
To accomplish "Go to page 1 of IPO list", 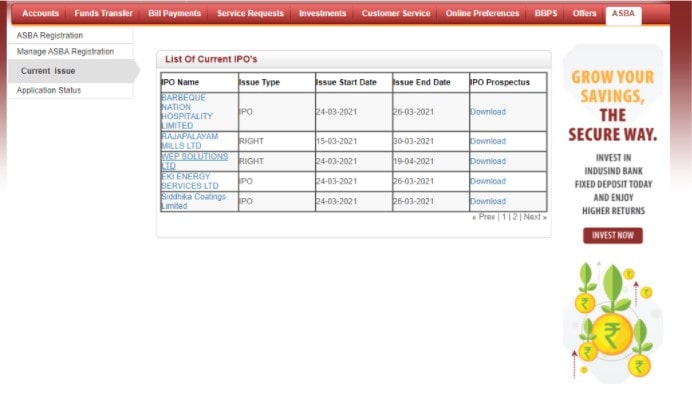I will (504, 217).
